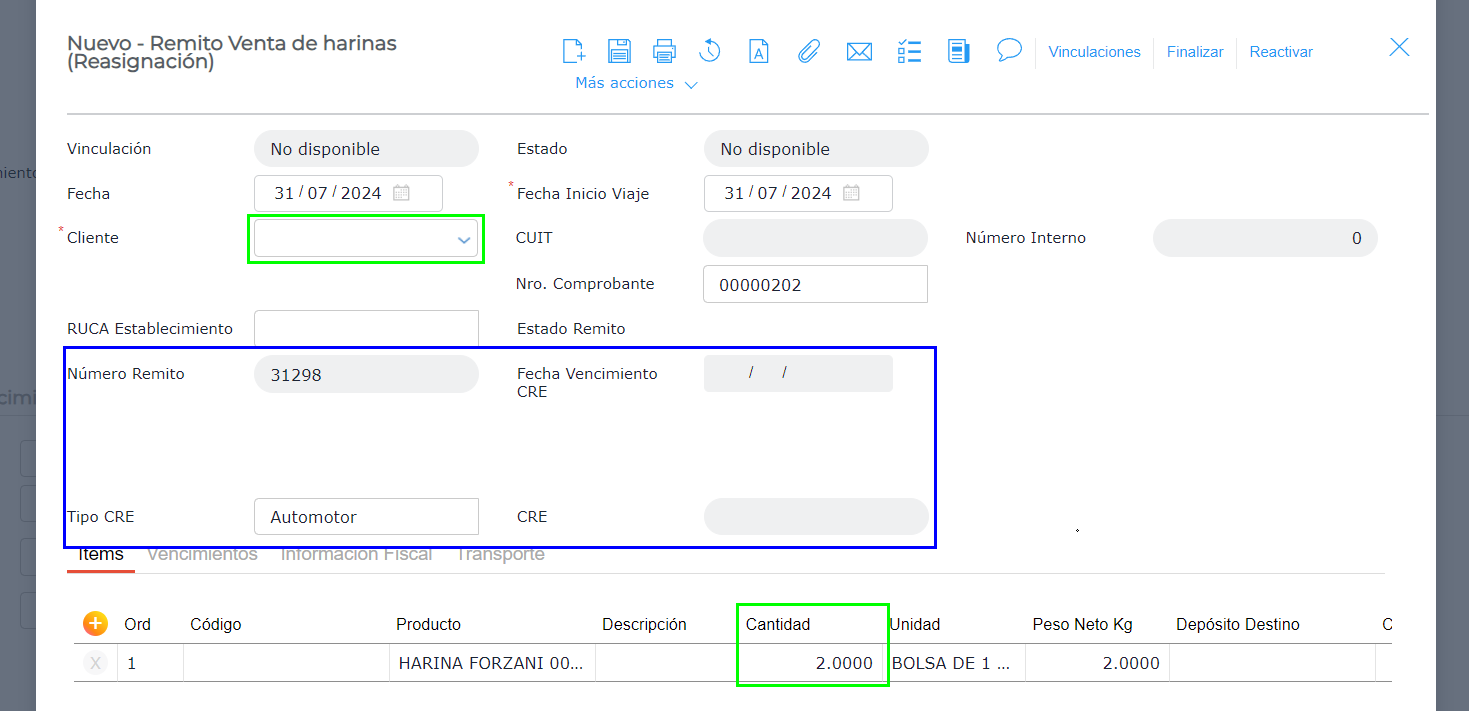Image resolution: width=1469 pixels, height=711 pixels.
Task: Switch to the Vencimientos tab
Action: [202, 554]
